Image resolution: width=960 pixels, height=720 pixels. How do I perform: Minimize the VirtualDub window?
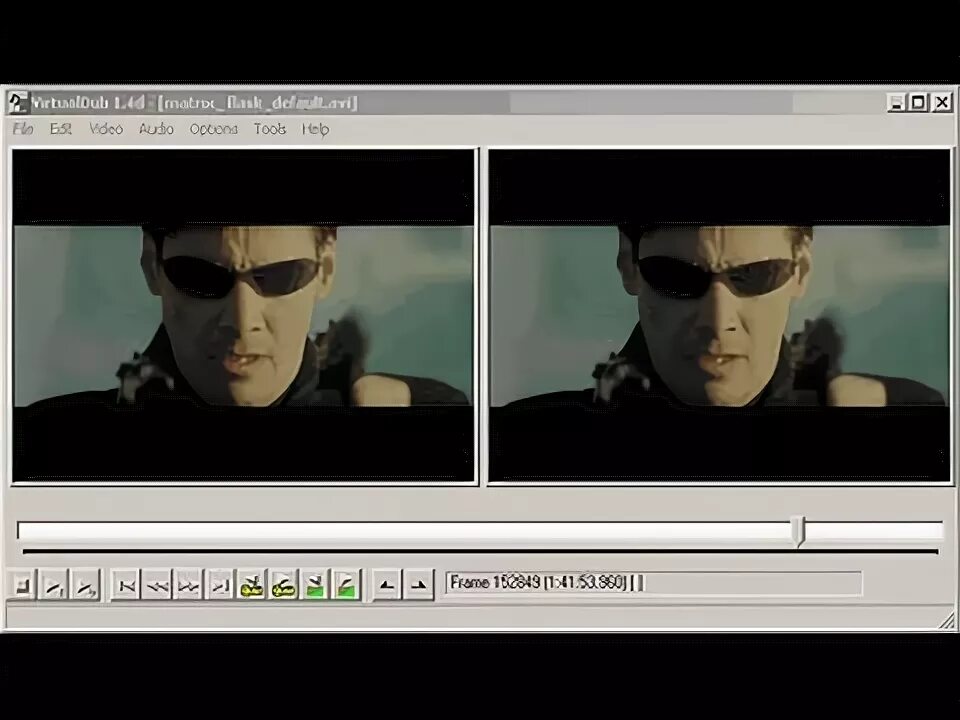[x=896, y=102]
